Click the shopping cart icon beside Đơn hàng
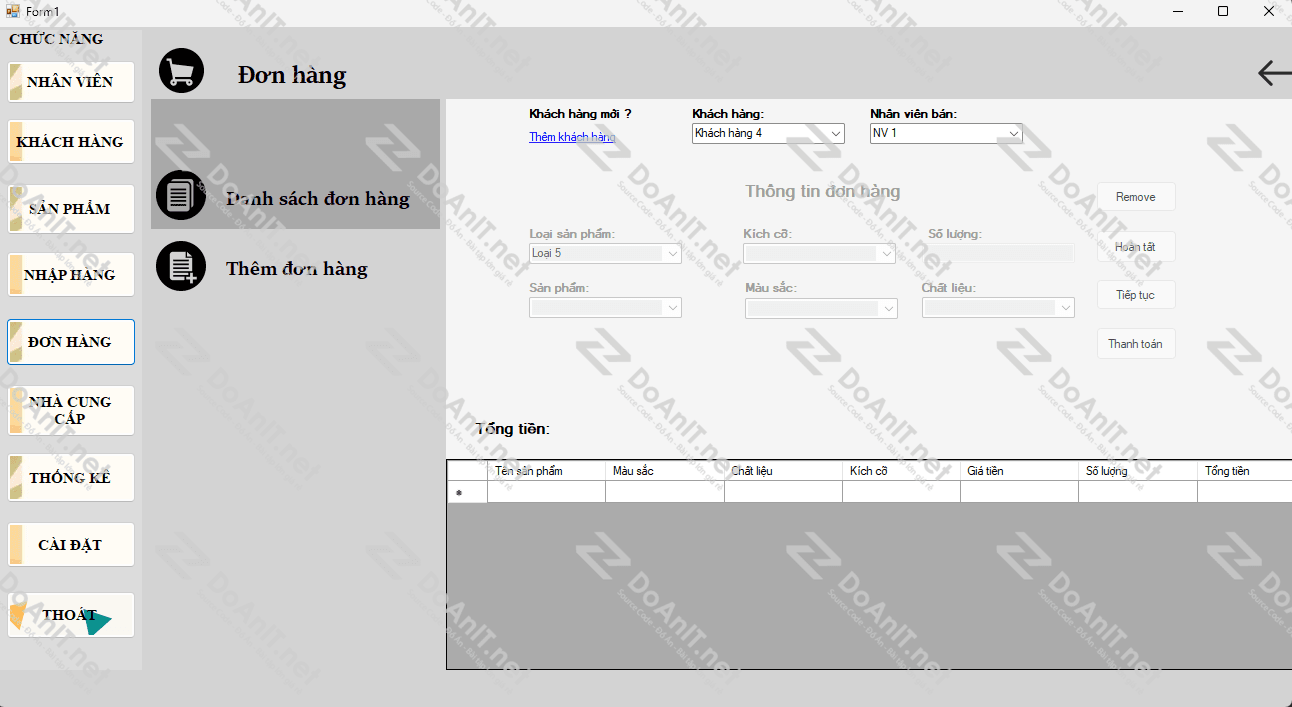This screenshot has width=1292, height=707. click(x=181, y=71)
